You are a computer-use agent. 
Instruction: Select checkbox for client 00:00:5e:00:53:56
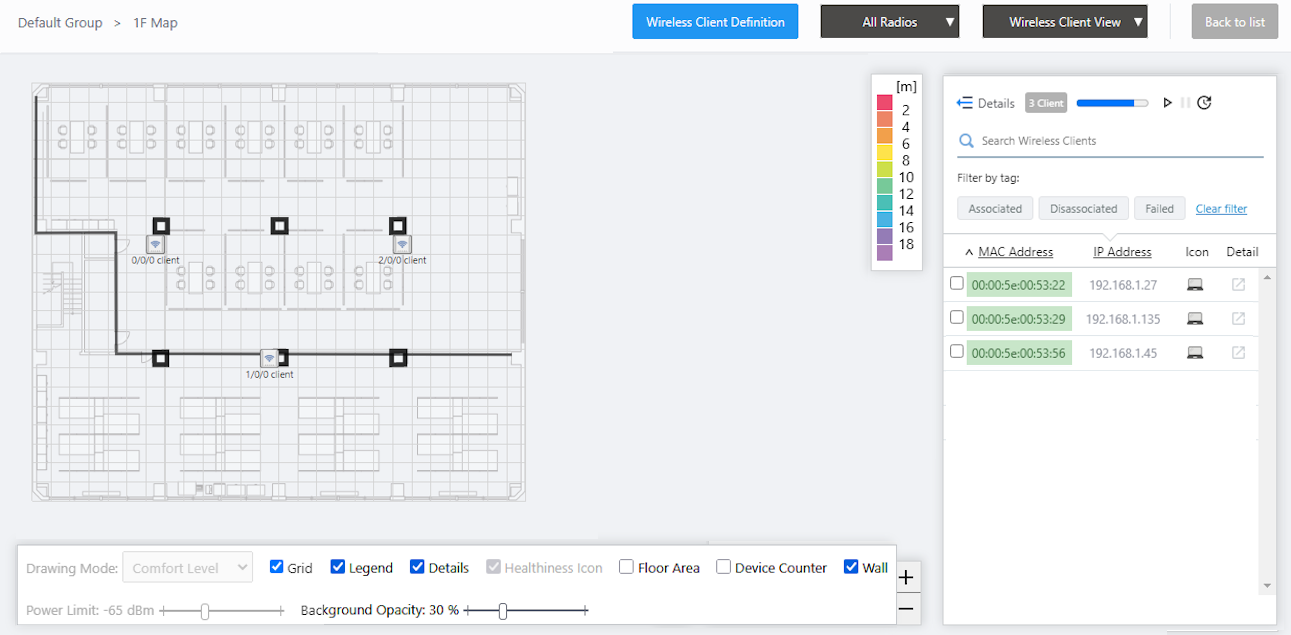(x=957, y=352)
